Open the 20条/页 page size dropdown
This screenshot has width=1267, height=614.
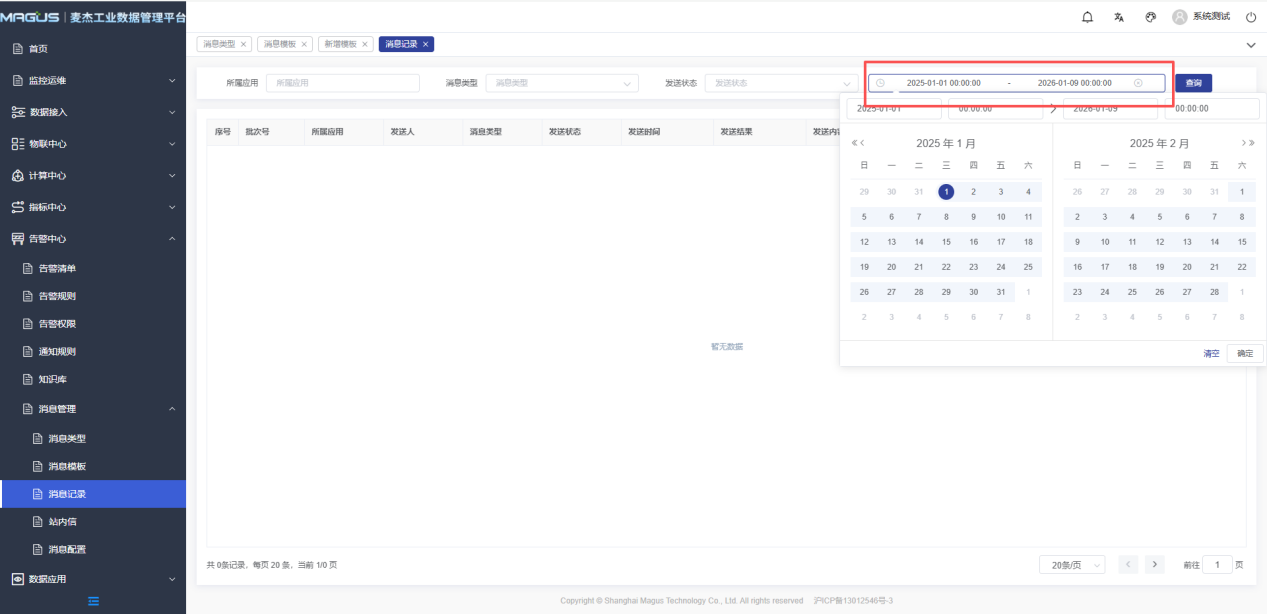click(x=1071, y=565)
